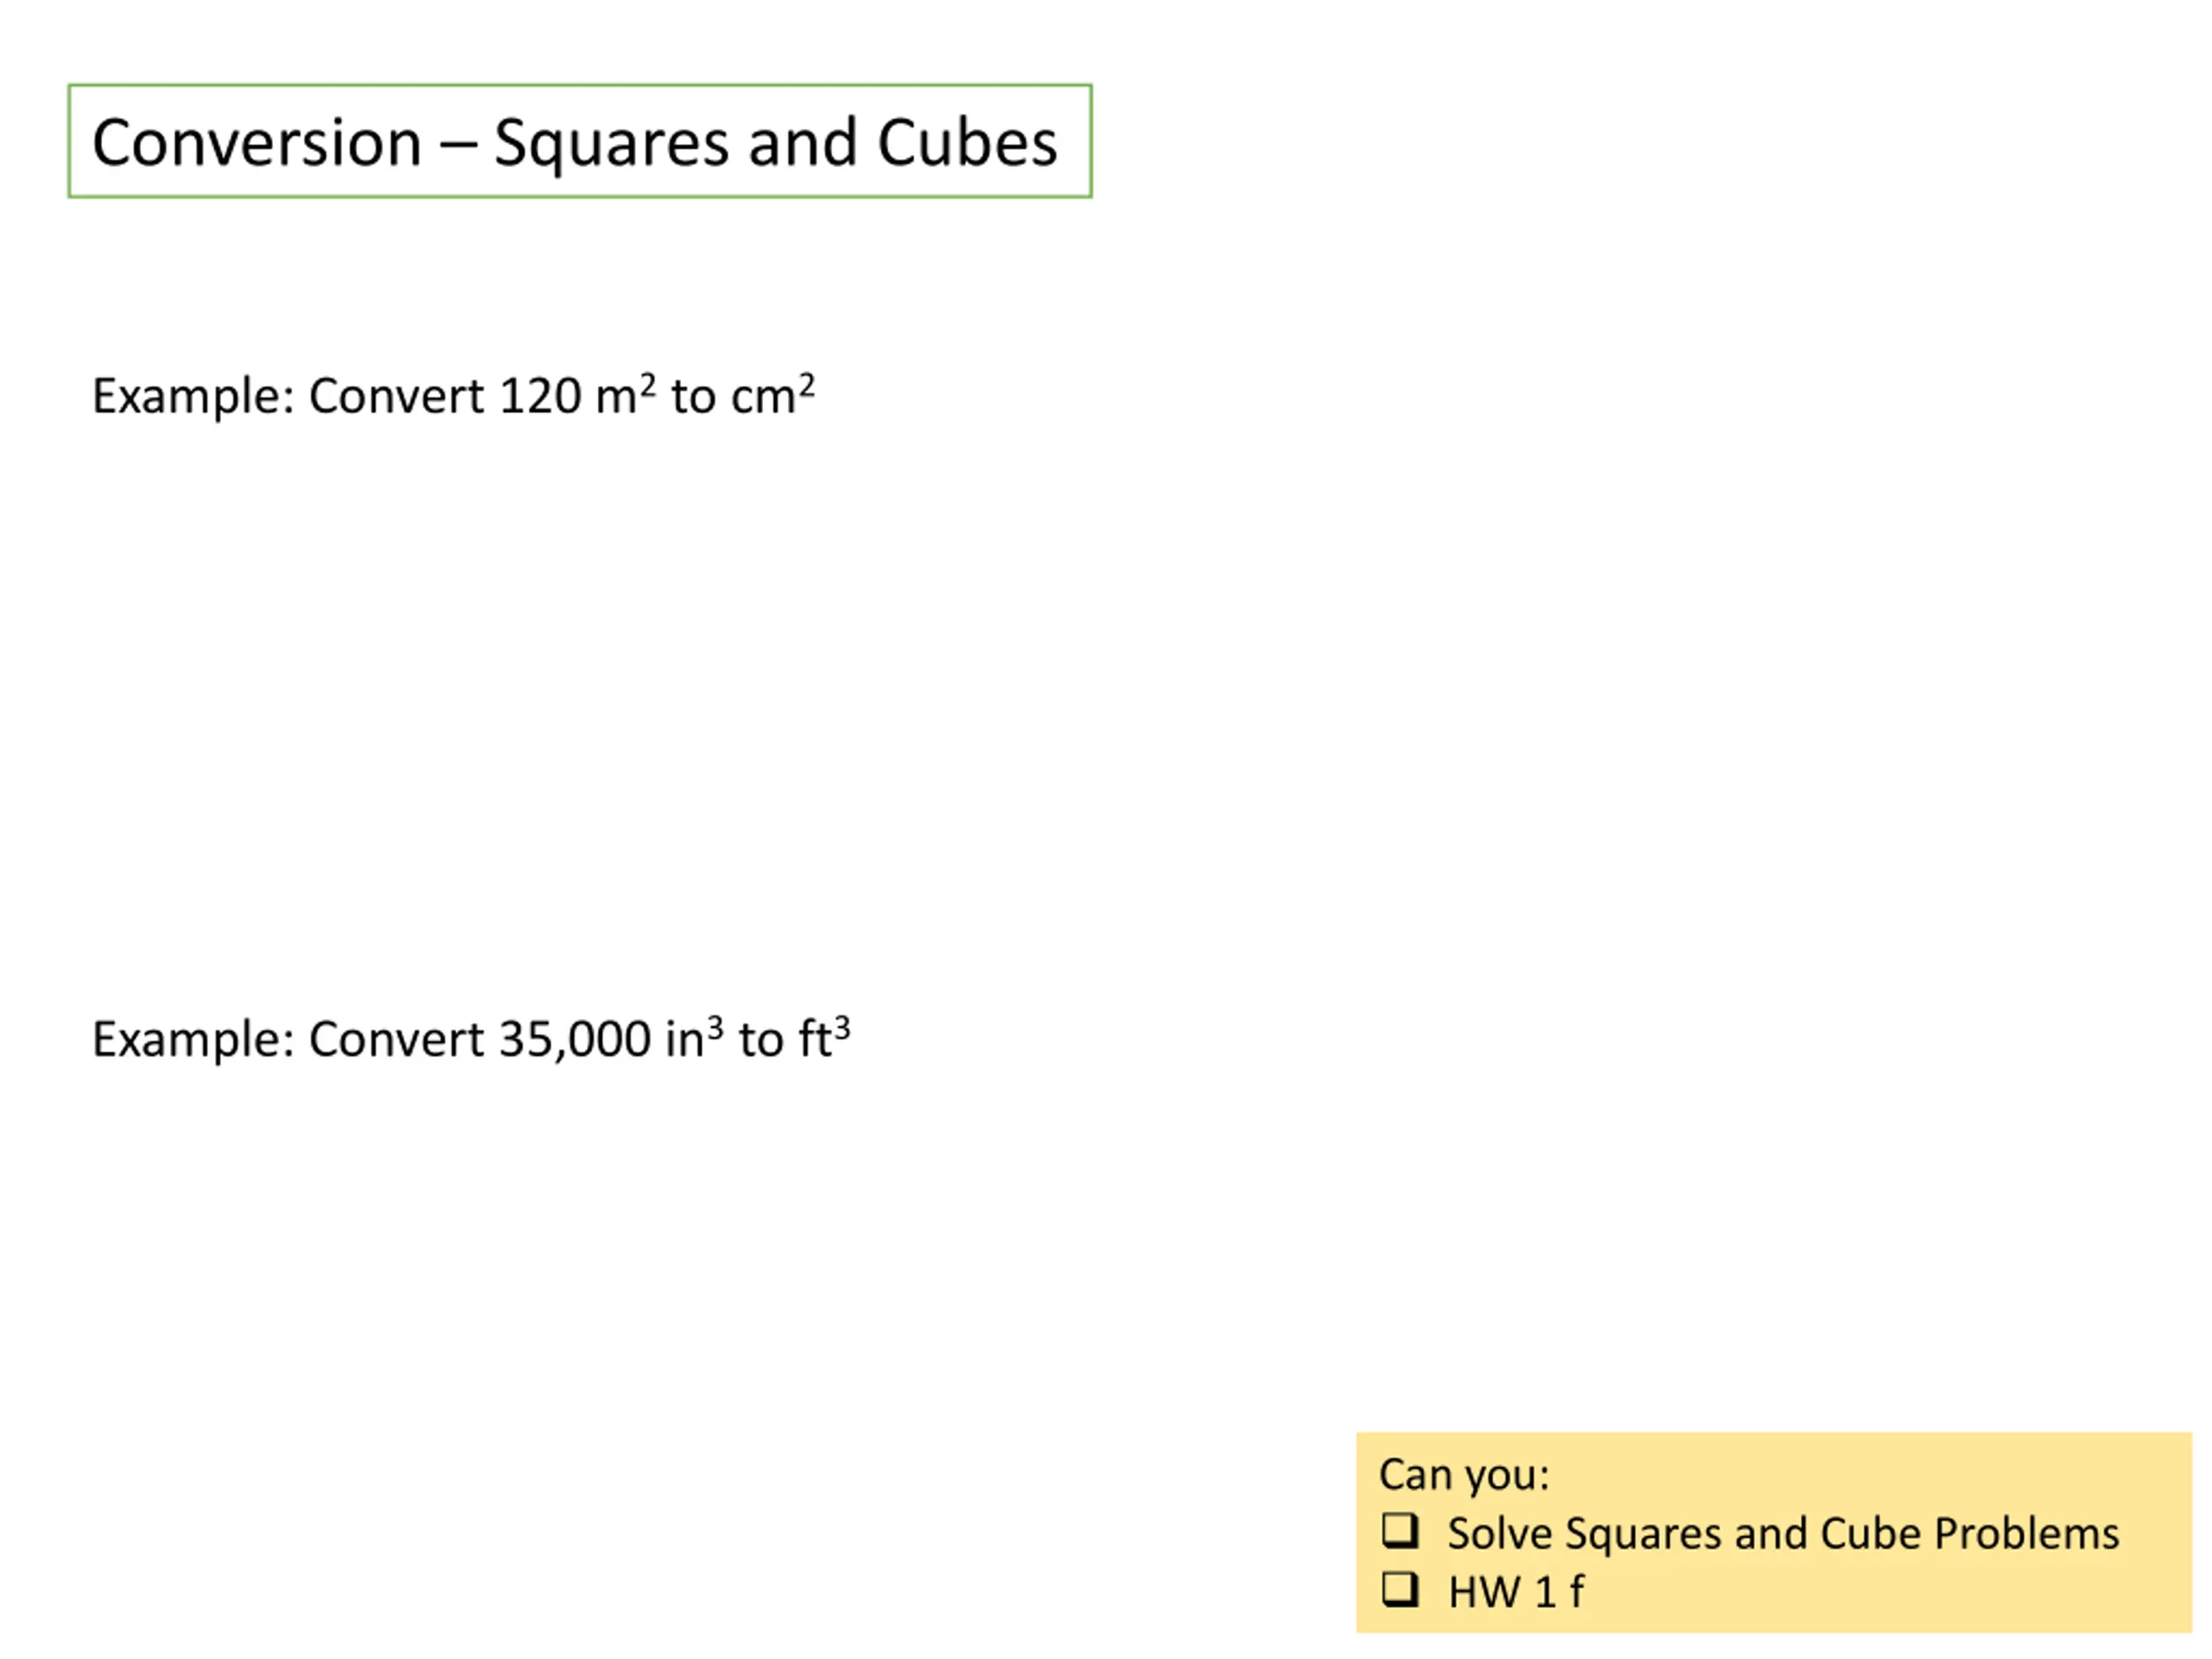The height and width of the screenshot is (1659, 2212).
Task: Click the Solve Squares and Cube Problems text
Action: tap(1783, 1533)
